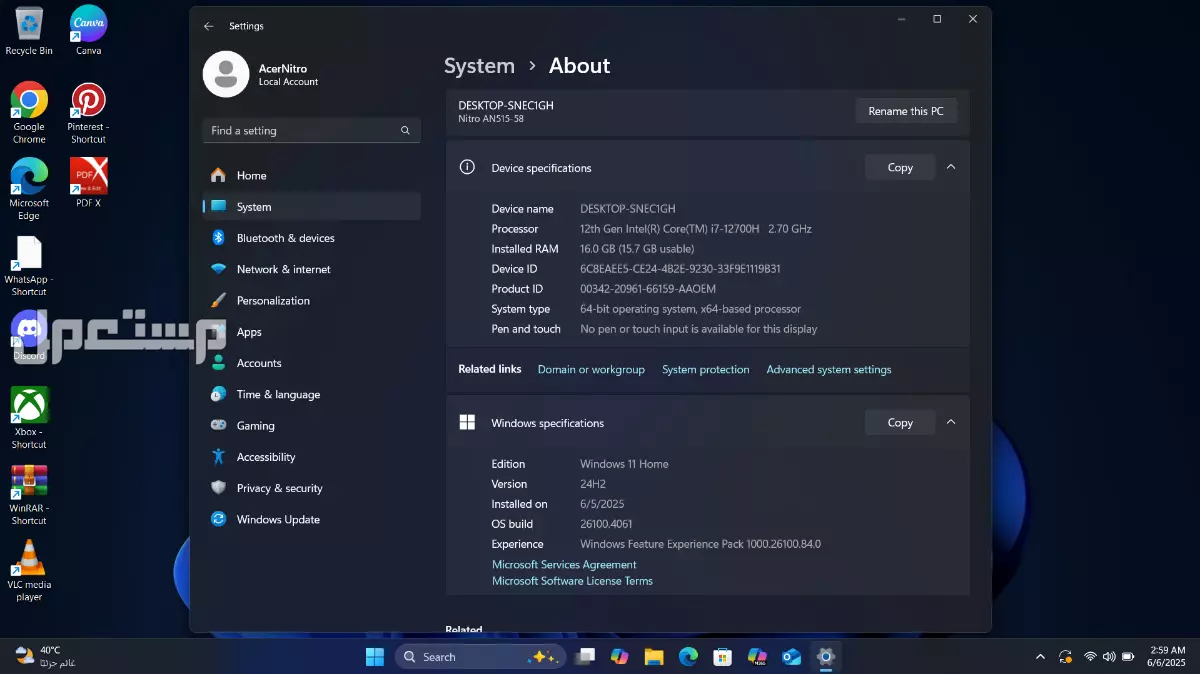Open the WhatsApp shortcut on desktop
This screenshot has width=1200, height=674.
point(29,266)
